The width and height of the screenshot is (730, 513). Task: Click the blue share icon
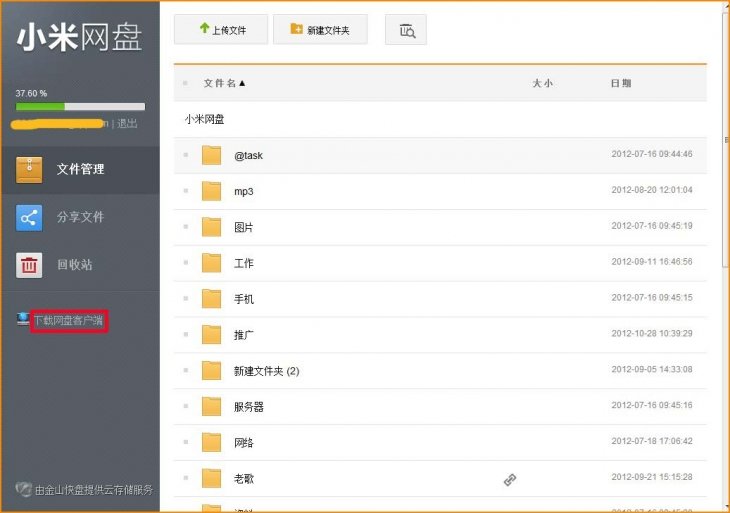[29, 218]
